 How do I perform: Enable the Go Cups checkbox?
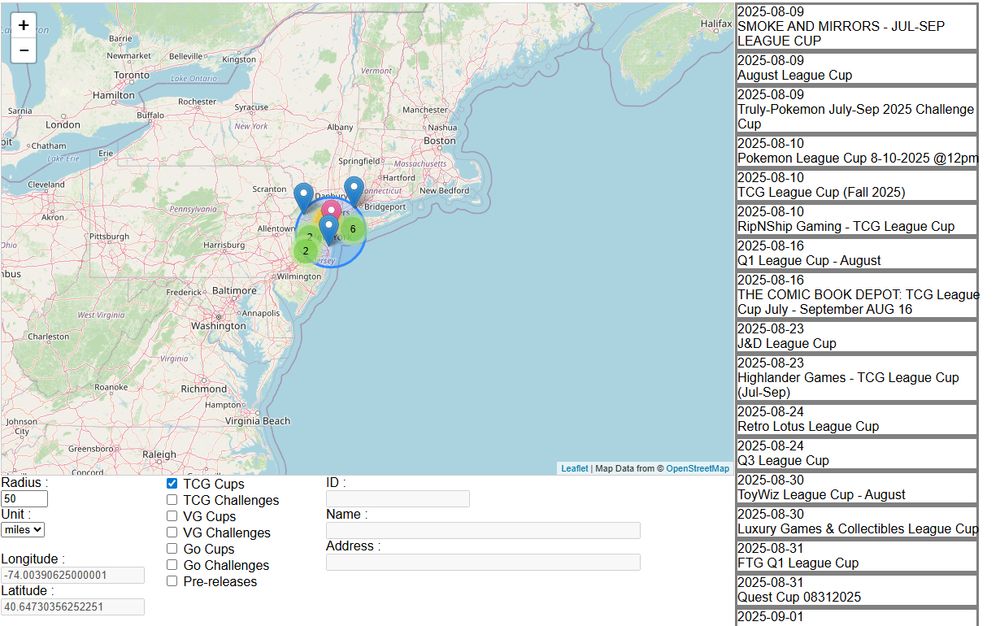(172, 548)
